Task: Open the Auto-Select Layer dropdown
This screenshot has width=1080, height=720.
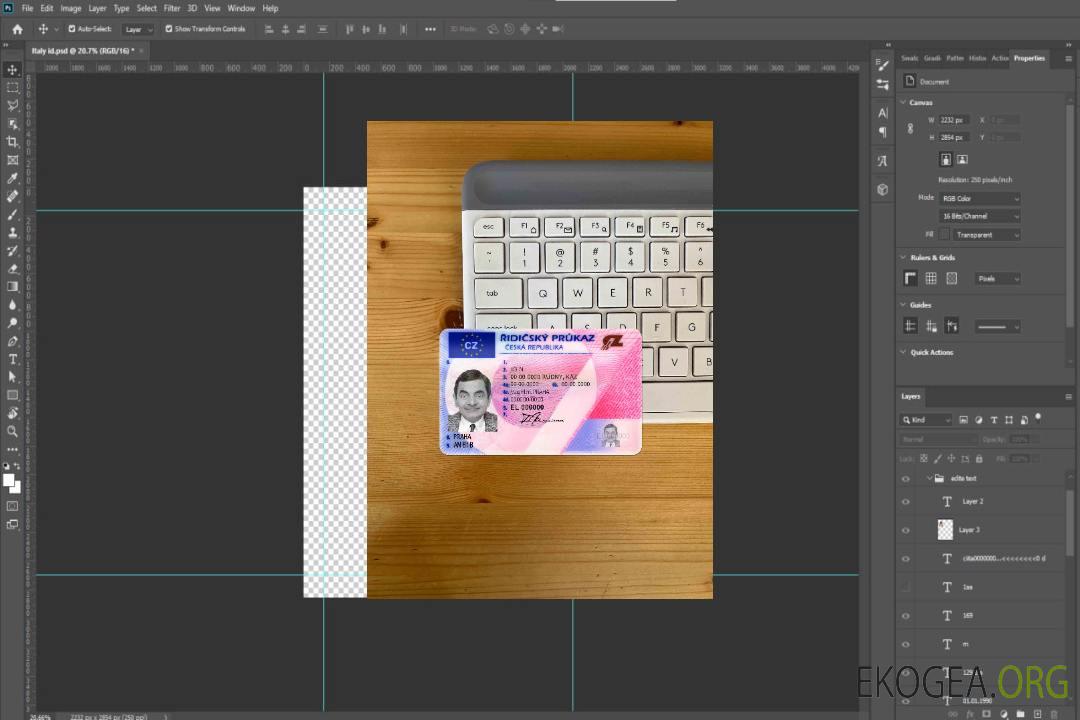Action: [x=138, y=29]
